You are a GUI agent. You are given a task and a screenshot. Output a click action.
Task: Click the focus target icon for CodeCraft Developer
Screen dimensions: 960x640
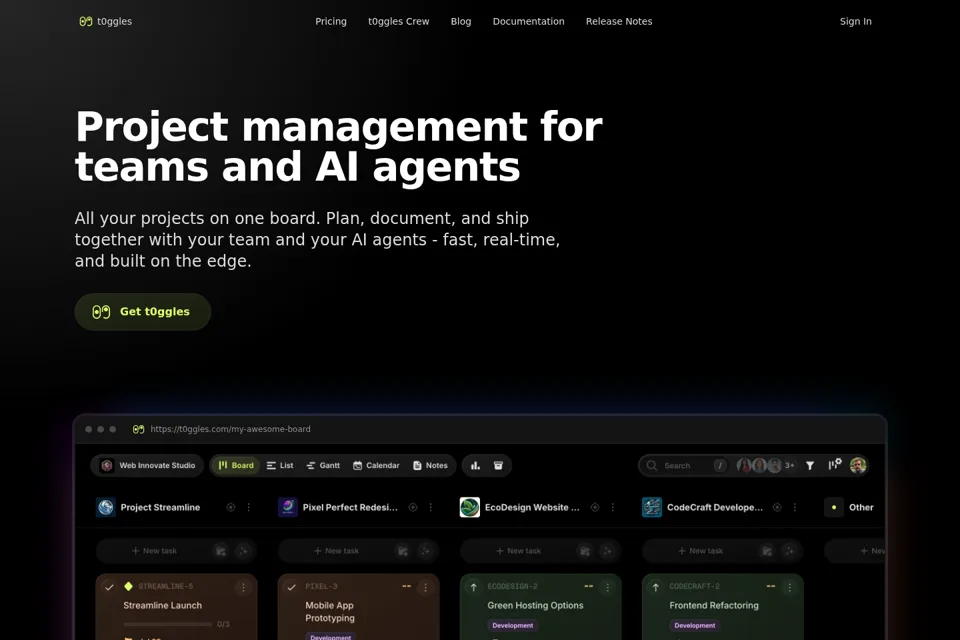pos(777,507)
